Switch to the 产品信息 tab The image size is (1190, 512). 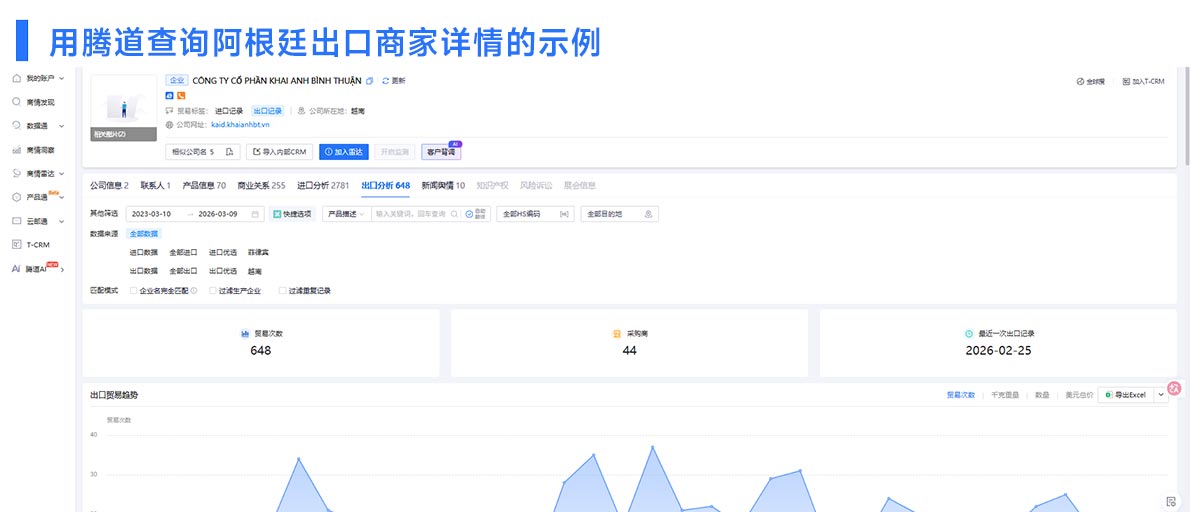[x=204, y=185]
